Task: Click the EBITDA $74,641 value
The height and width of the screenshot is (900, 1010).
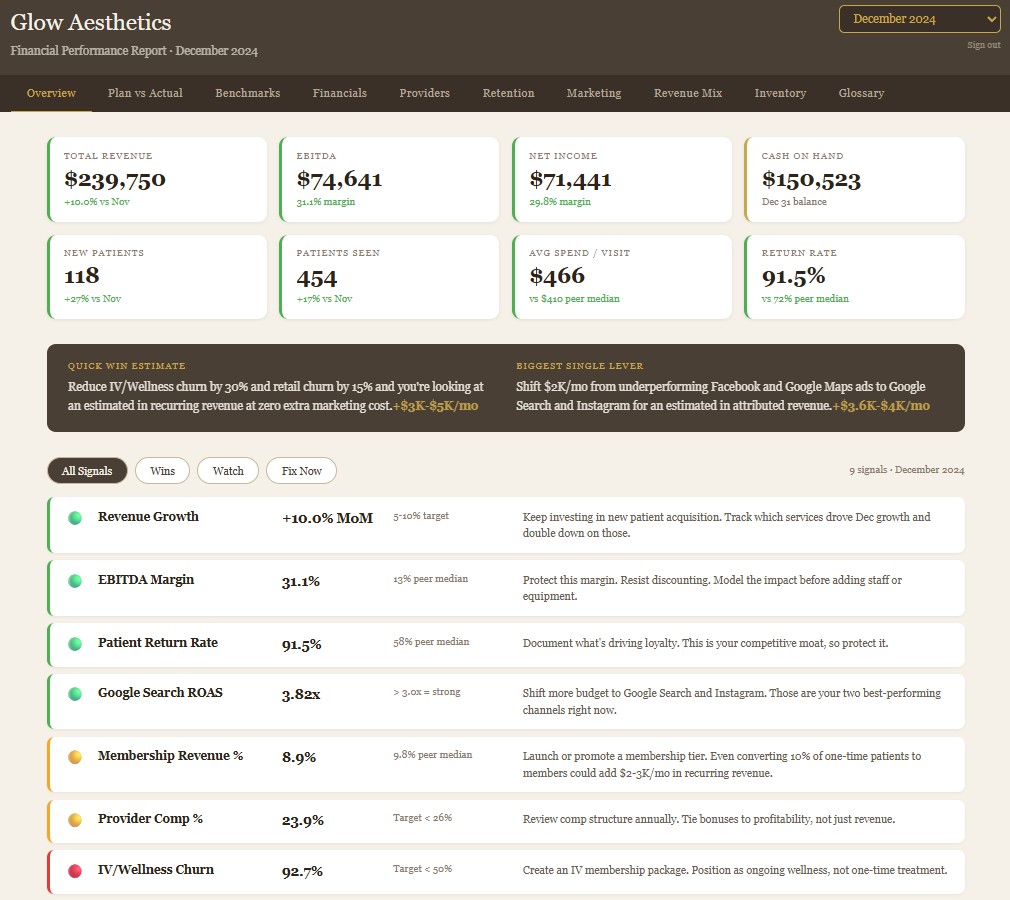Action: pos(339,179)
